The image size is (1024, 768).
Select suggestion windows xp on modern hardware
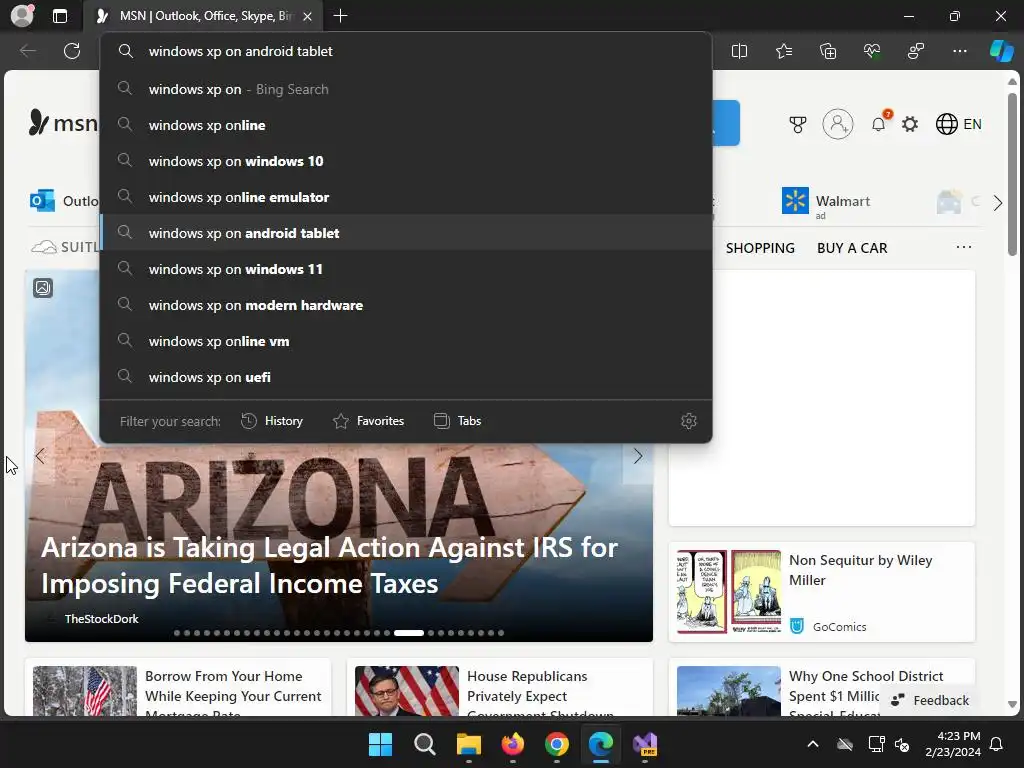click(406, 304)
